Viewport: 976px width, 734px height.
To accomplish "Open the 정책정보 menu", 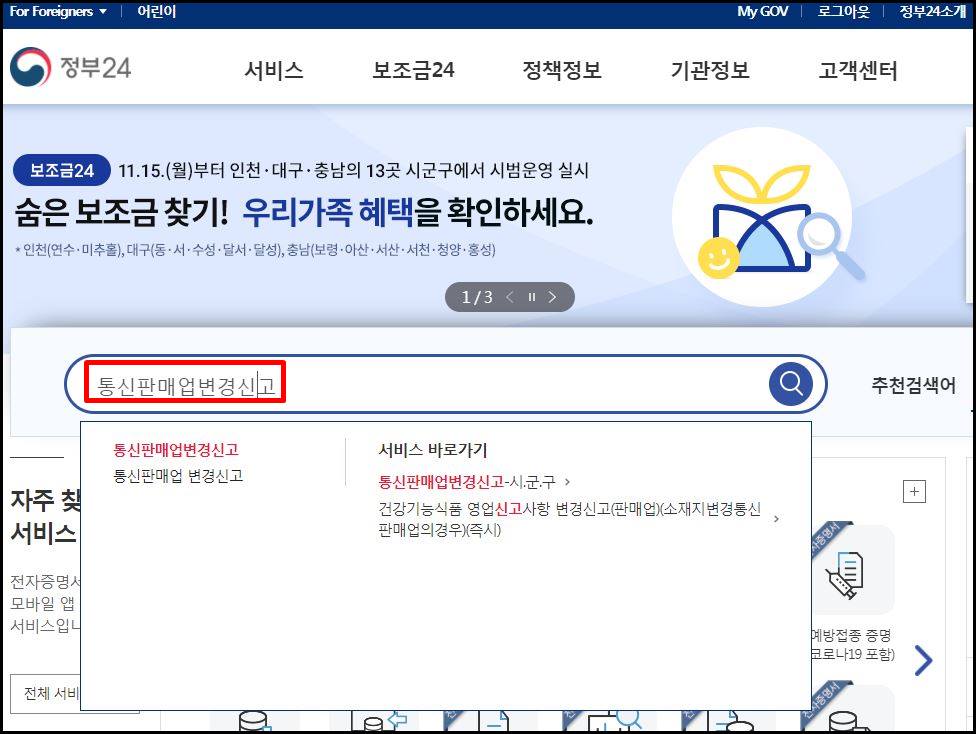I will click(562, 70).
